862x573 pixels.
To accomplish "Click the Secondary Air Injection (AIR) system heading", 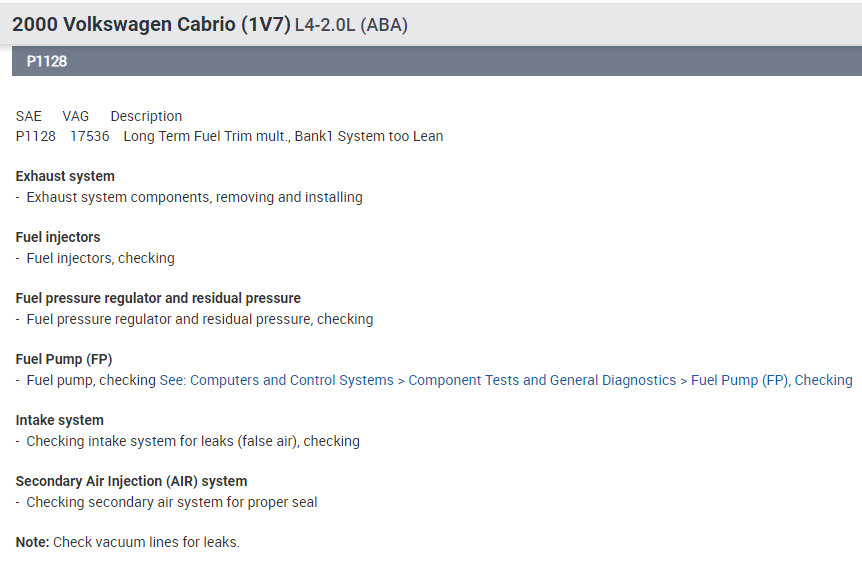I will tap(131, 481).
